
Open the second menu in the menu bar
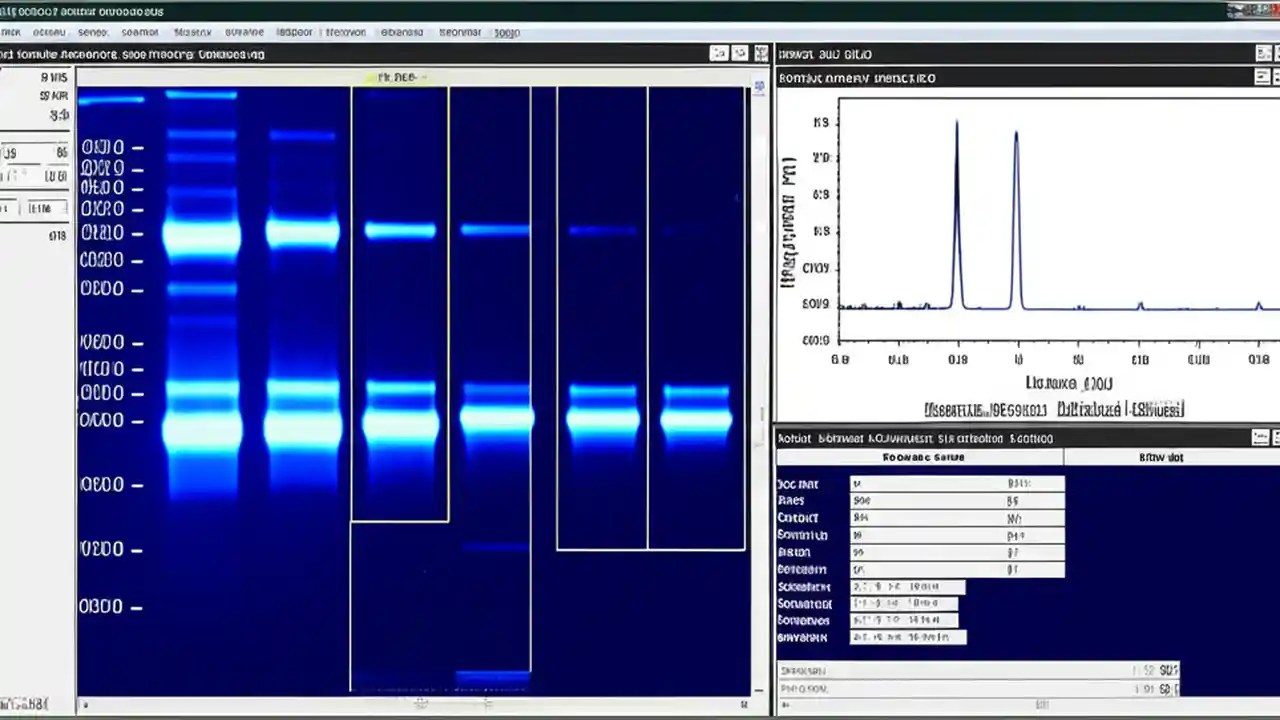[49, 32]
